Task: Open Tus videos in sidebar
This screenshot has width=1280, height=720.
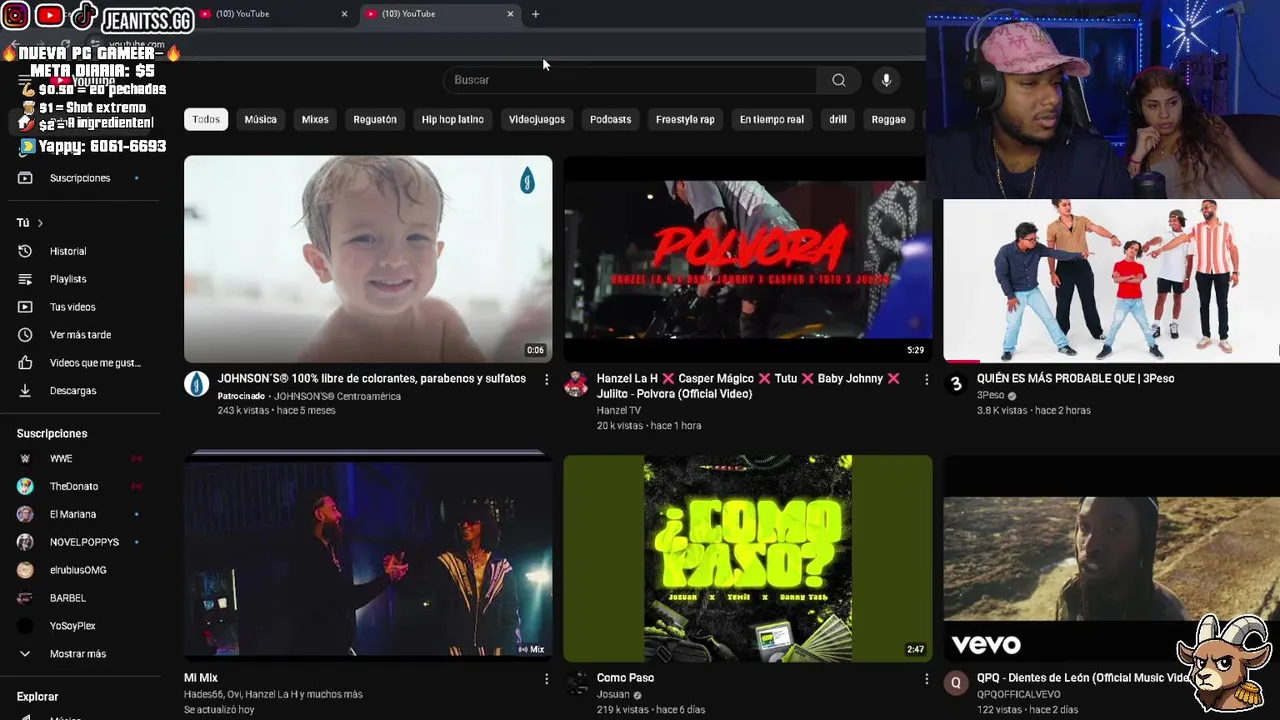Action: pos(72,307)
